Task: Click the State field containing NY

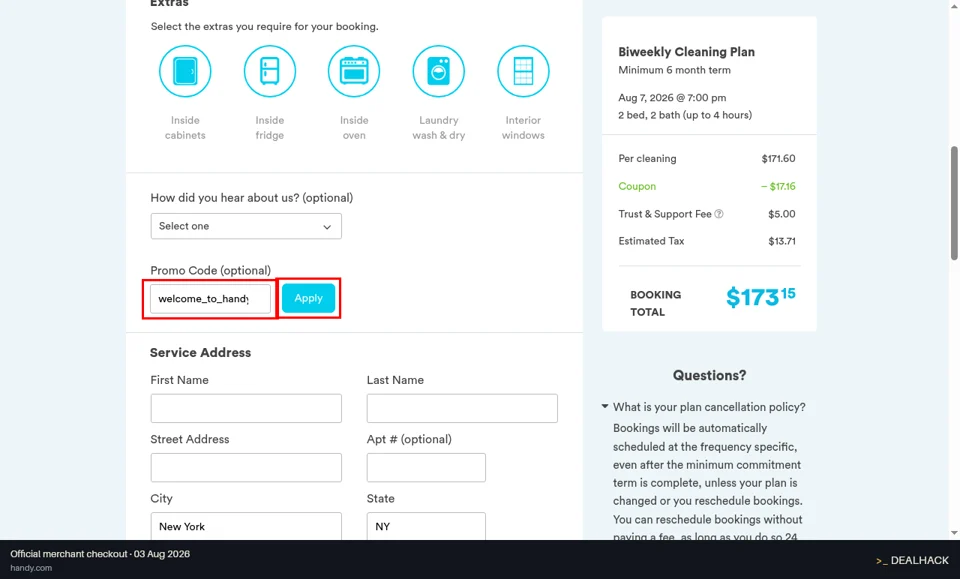Action: click(426, 526)
